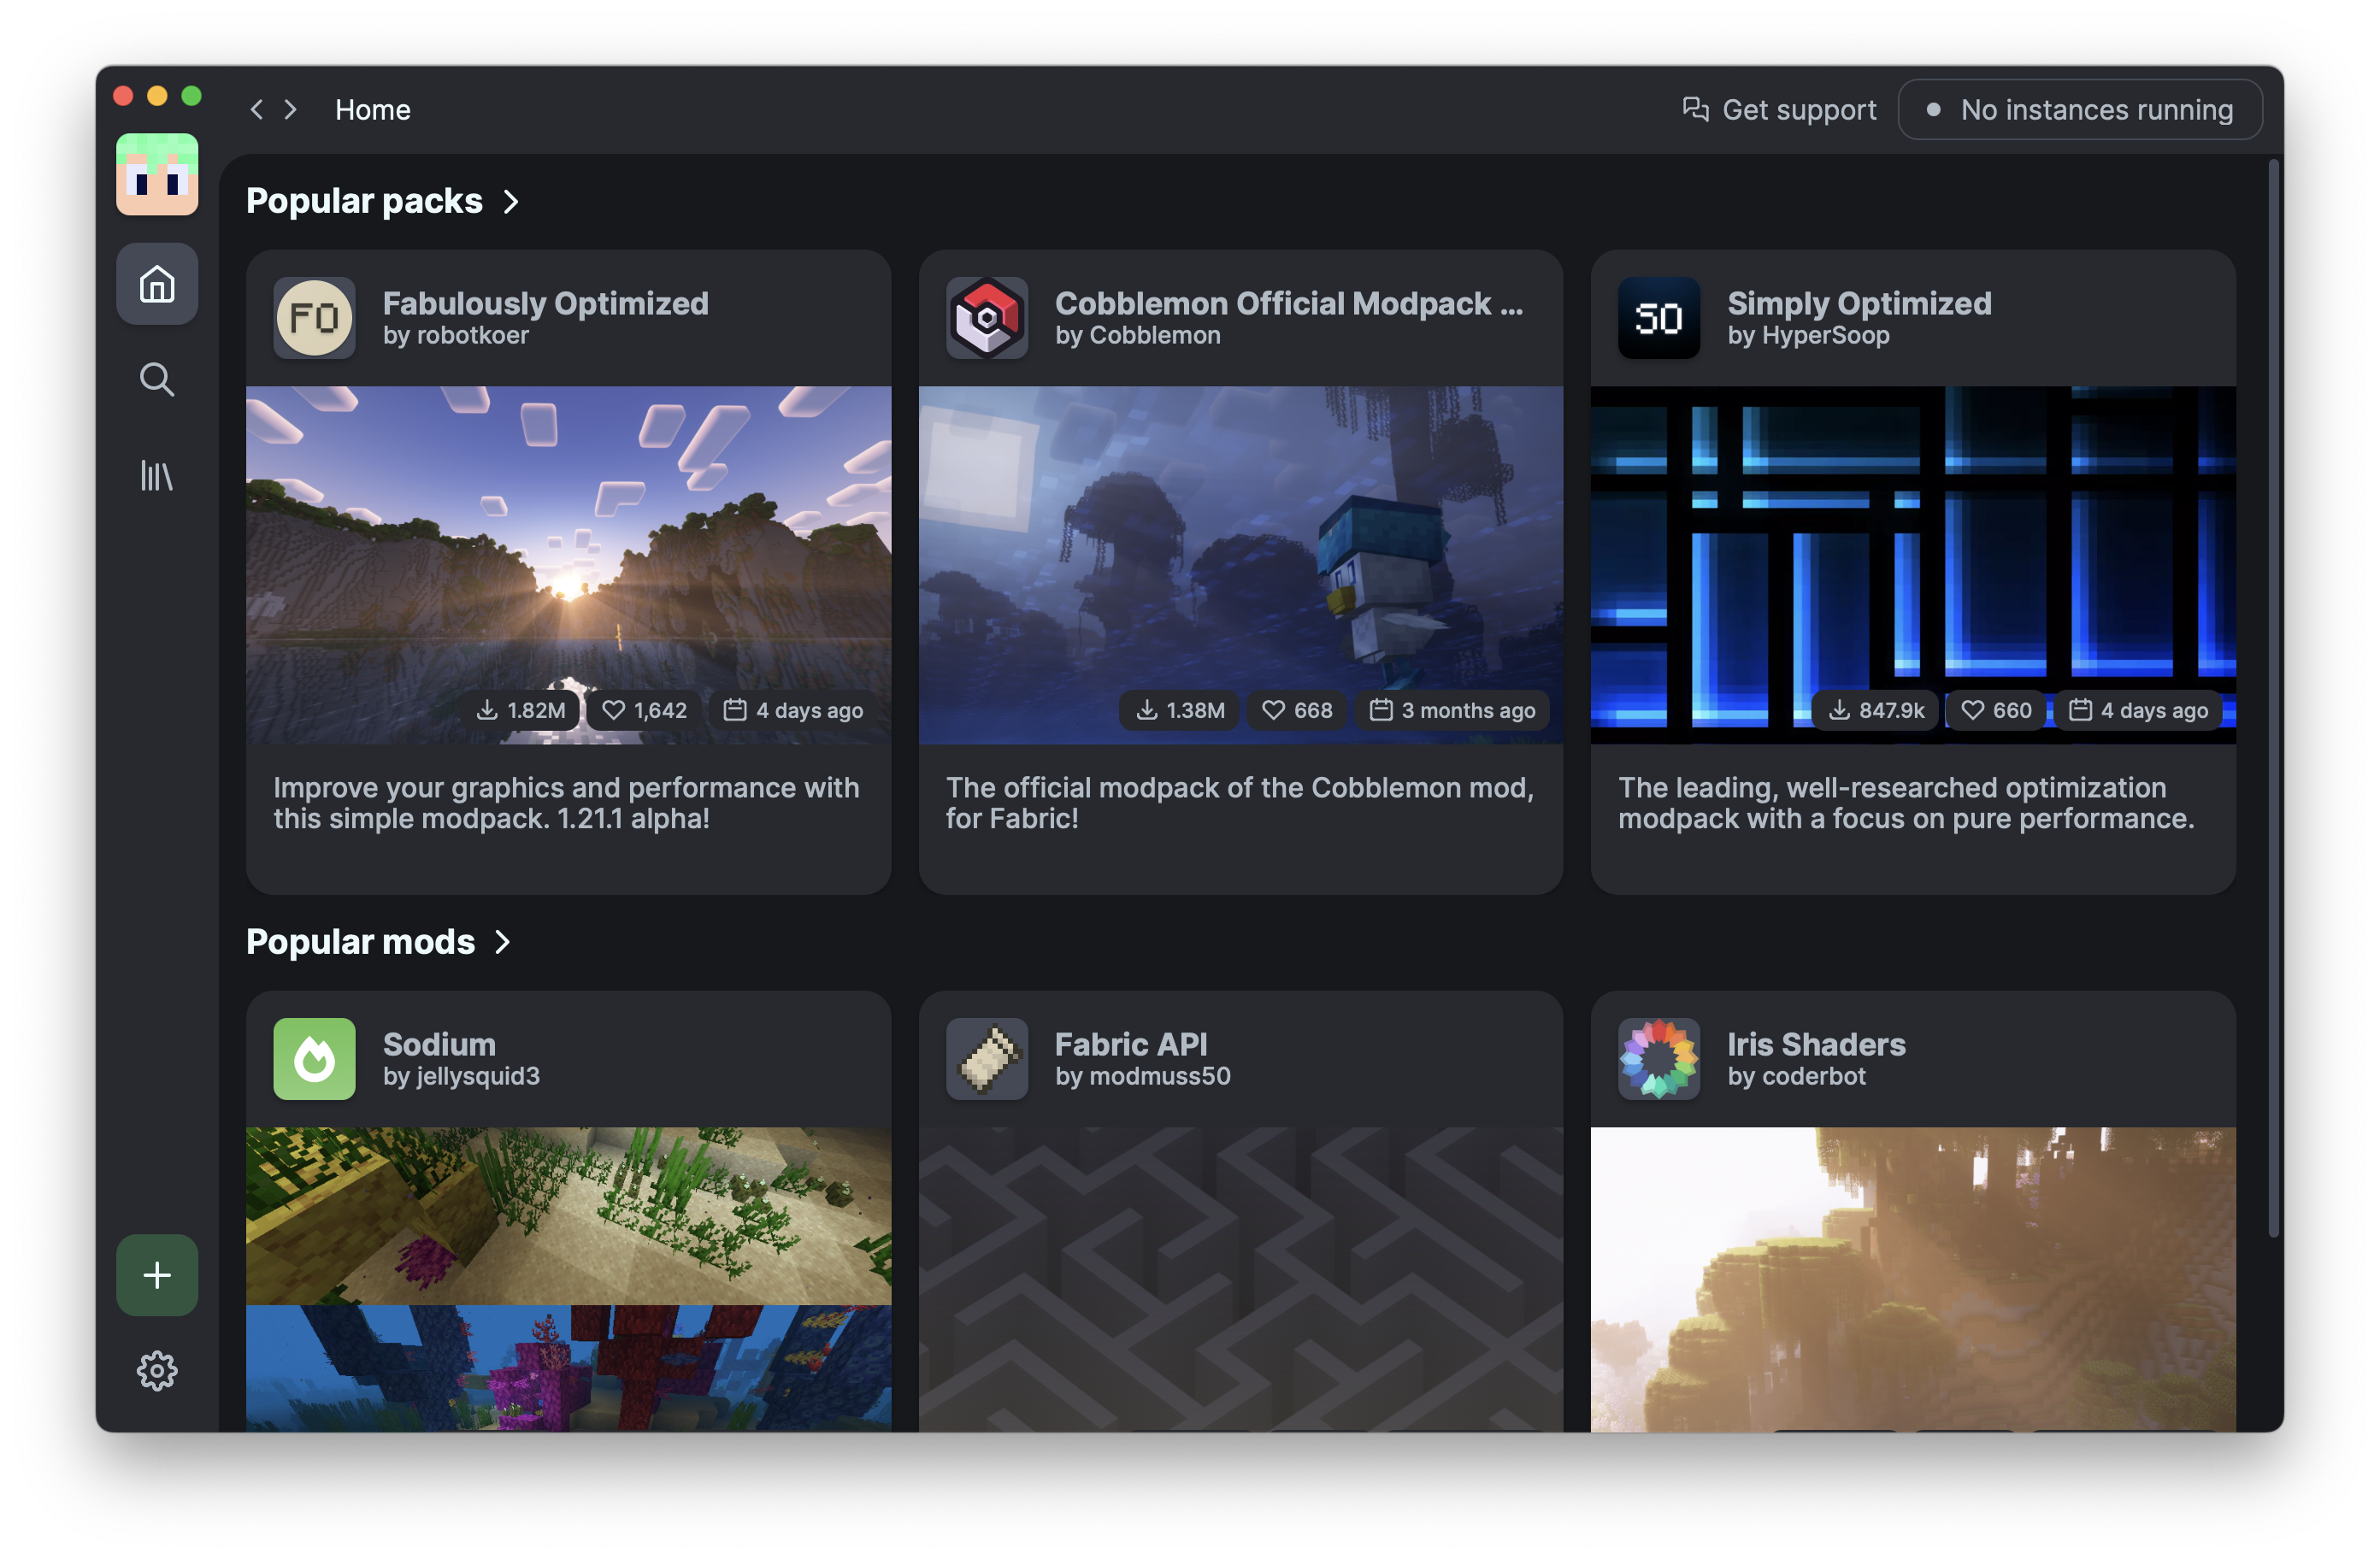Image resolution: width=2380 pixels, height=1559 pixels.
Task: Open Simply Optimized title
Action: tap(1859, 303)
